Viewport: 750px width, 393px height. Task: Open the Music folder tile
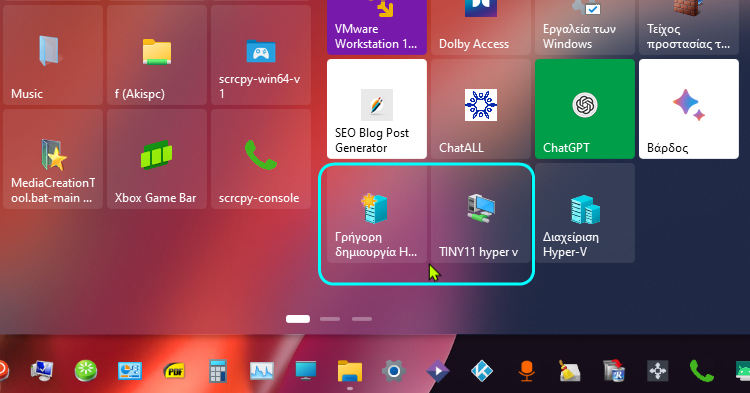click(x=53, y=55)
